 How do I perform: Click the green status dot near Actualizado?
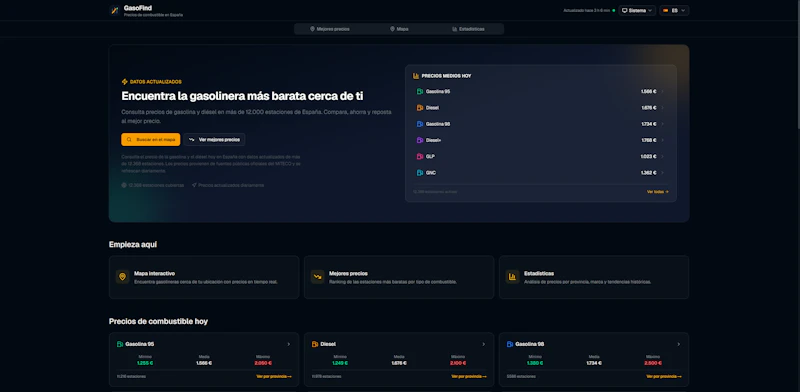coord(614,10)
